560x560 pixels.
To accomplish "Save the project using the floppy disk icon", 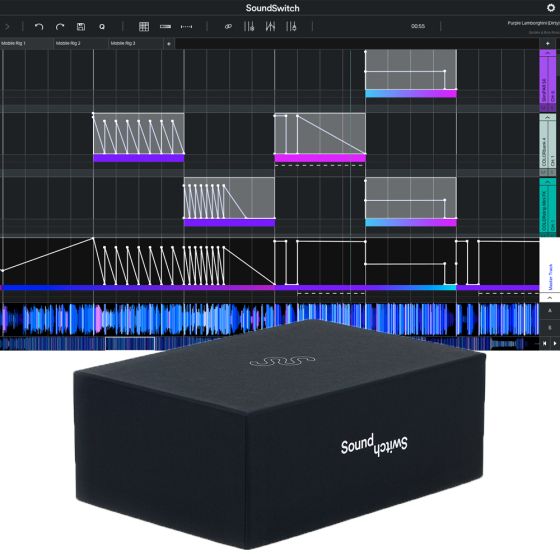I will (81, 27).
